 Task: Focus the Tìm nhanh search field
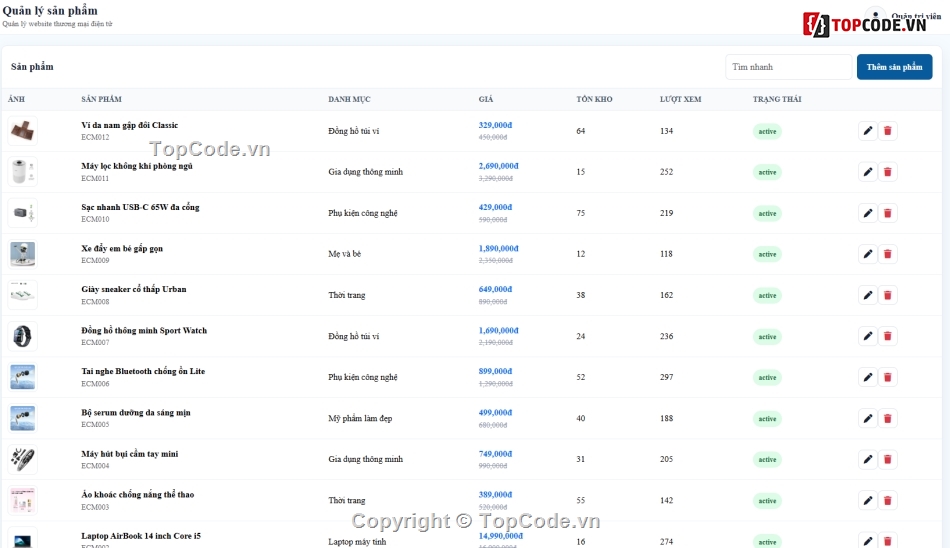[788, 67]
